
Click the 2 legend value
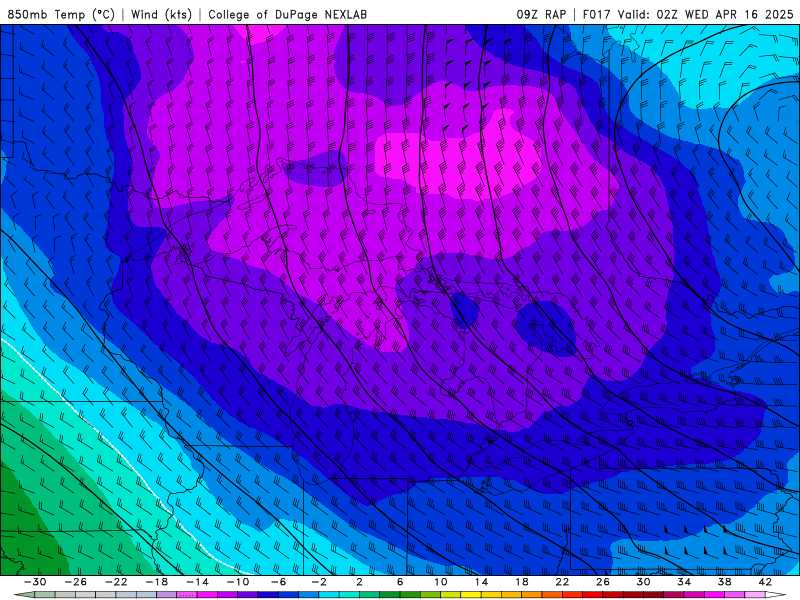pyautogui.click(x=359, y=582)
